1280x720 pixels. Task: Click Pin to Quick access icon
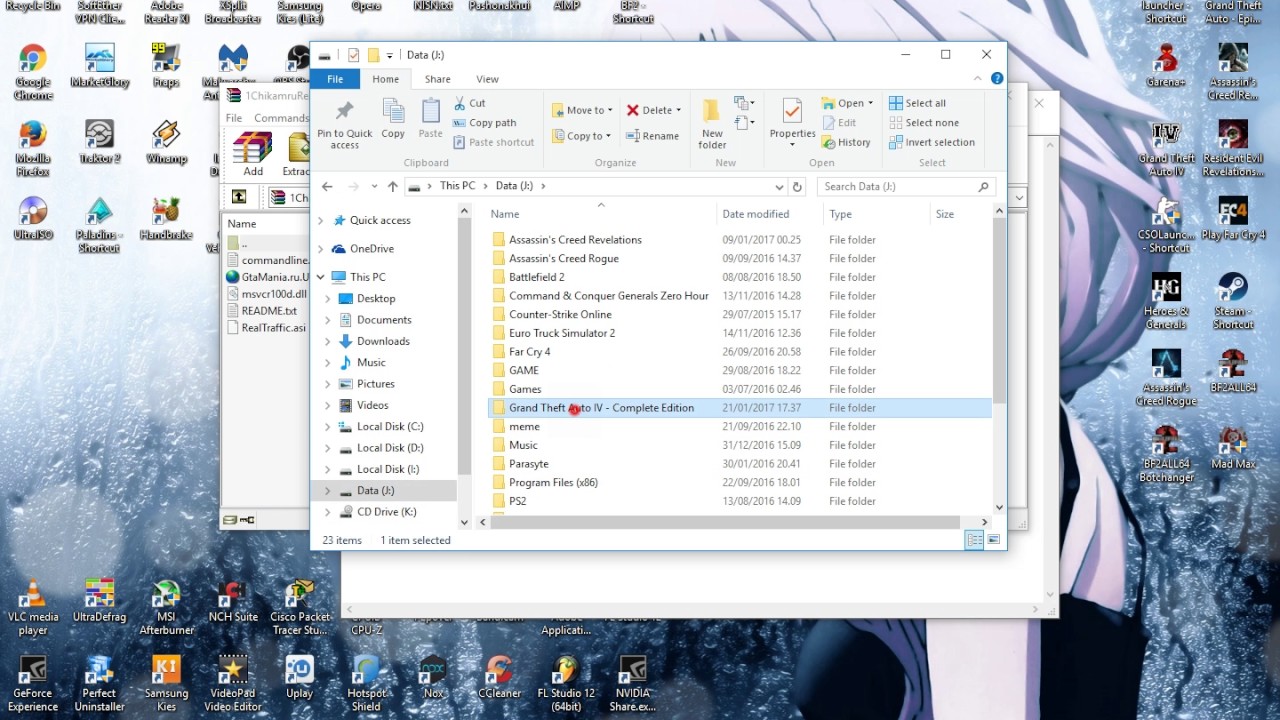[345, 112]
